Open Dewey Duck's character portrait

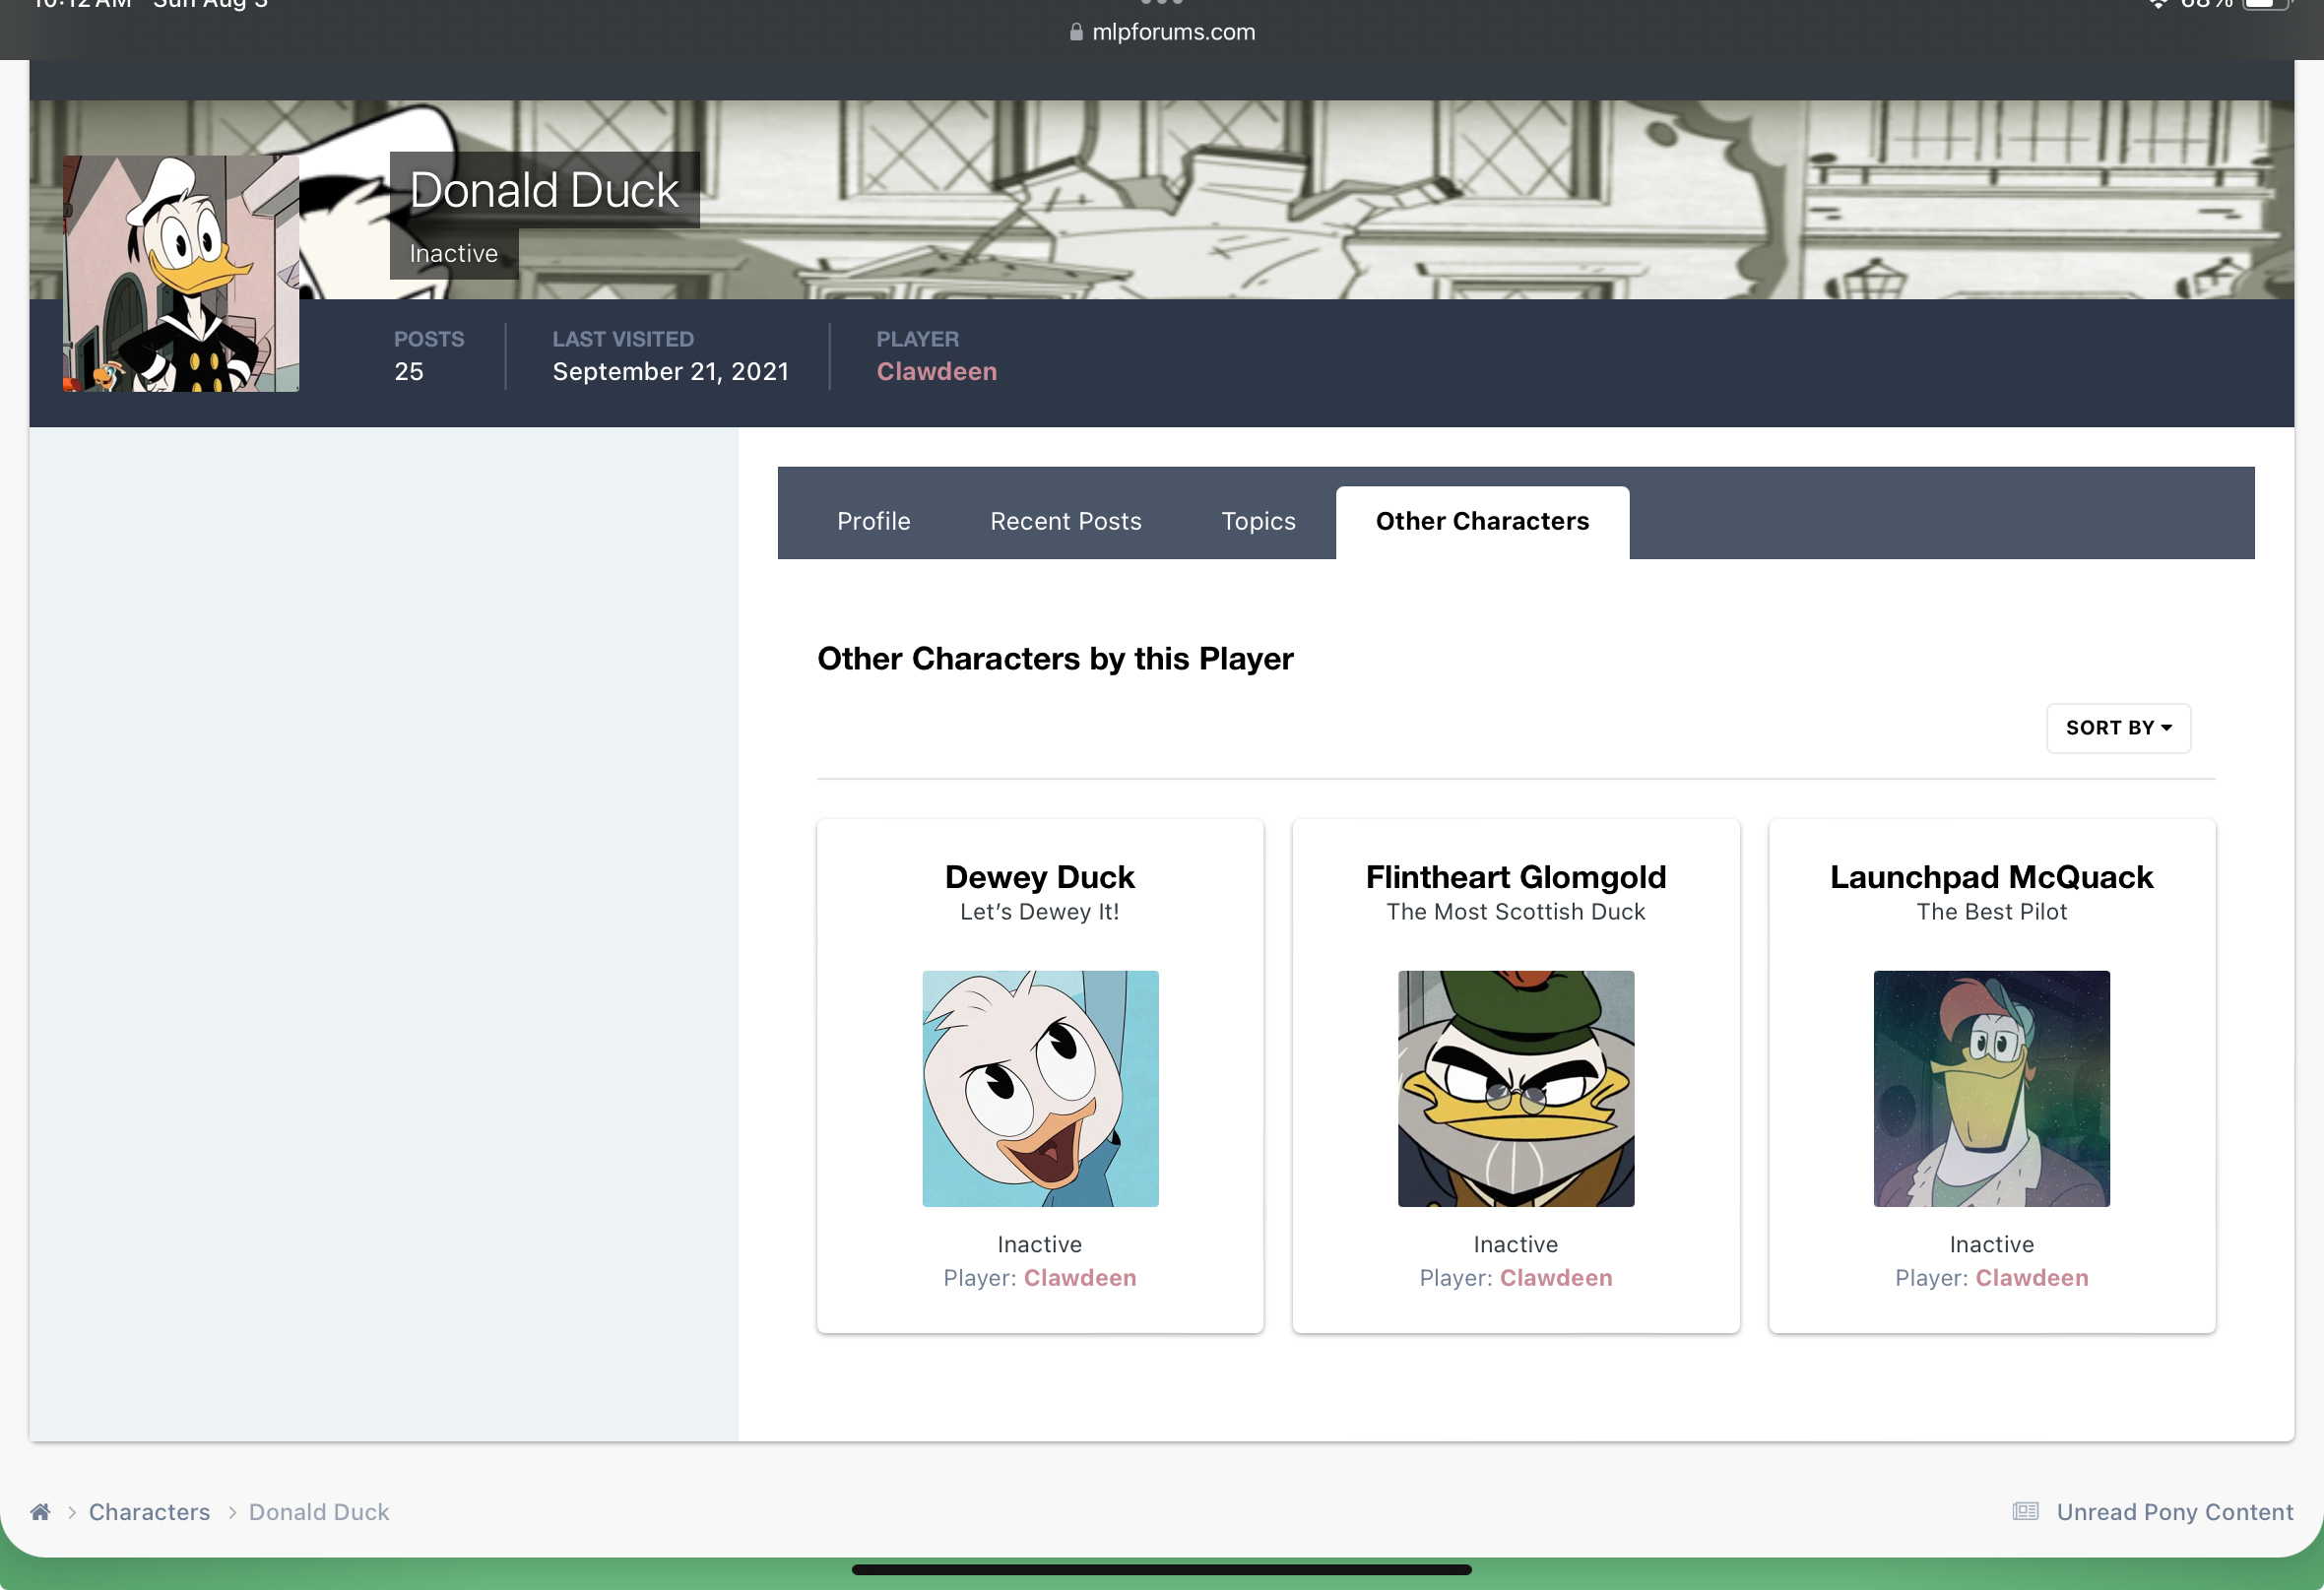(1040, 1088)
